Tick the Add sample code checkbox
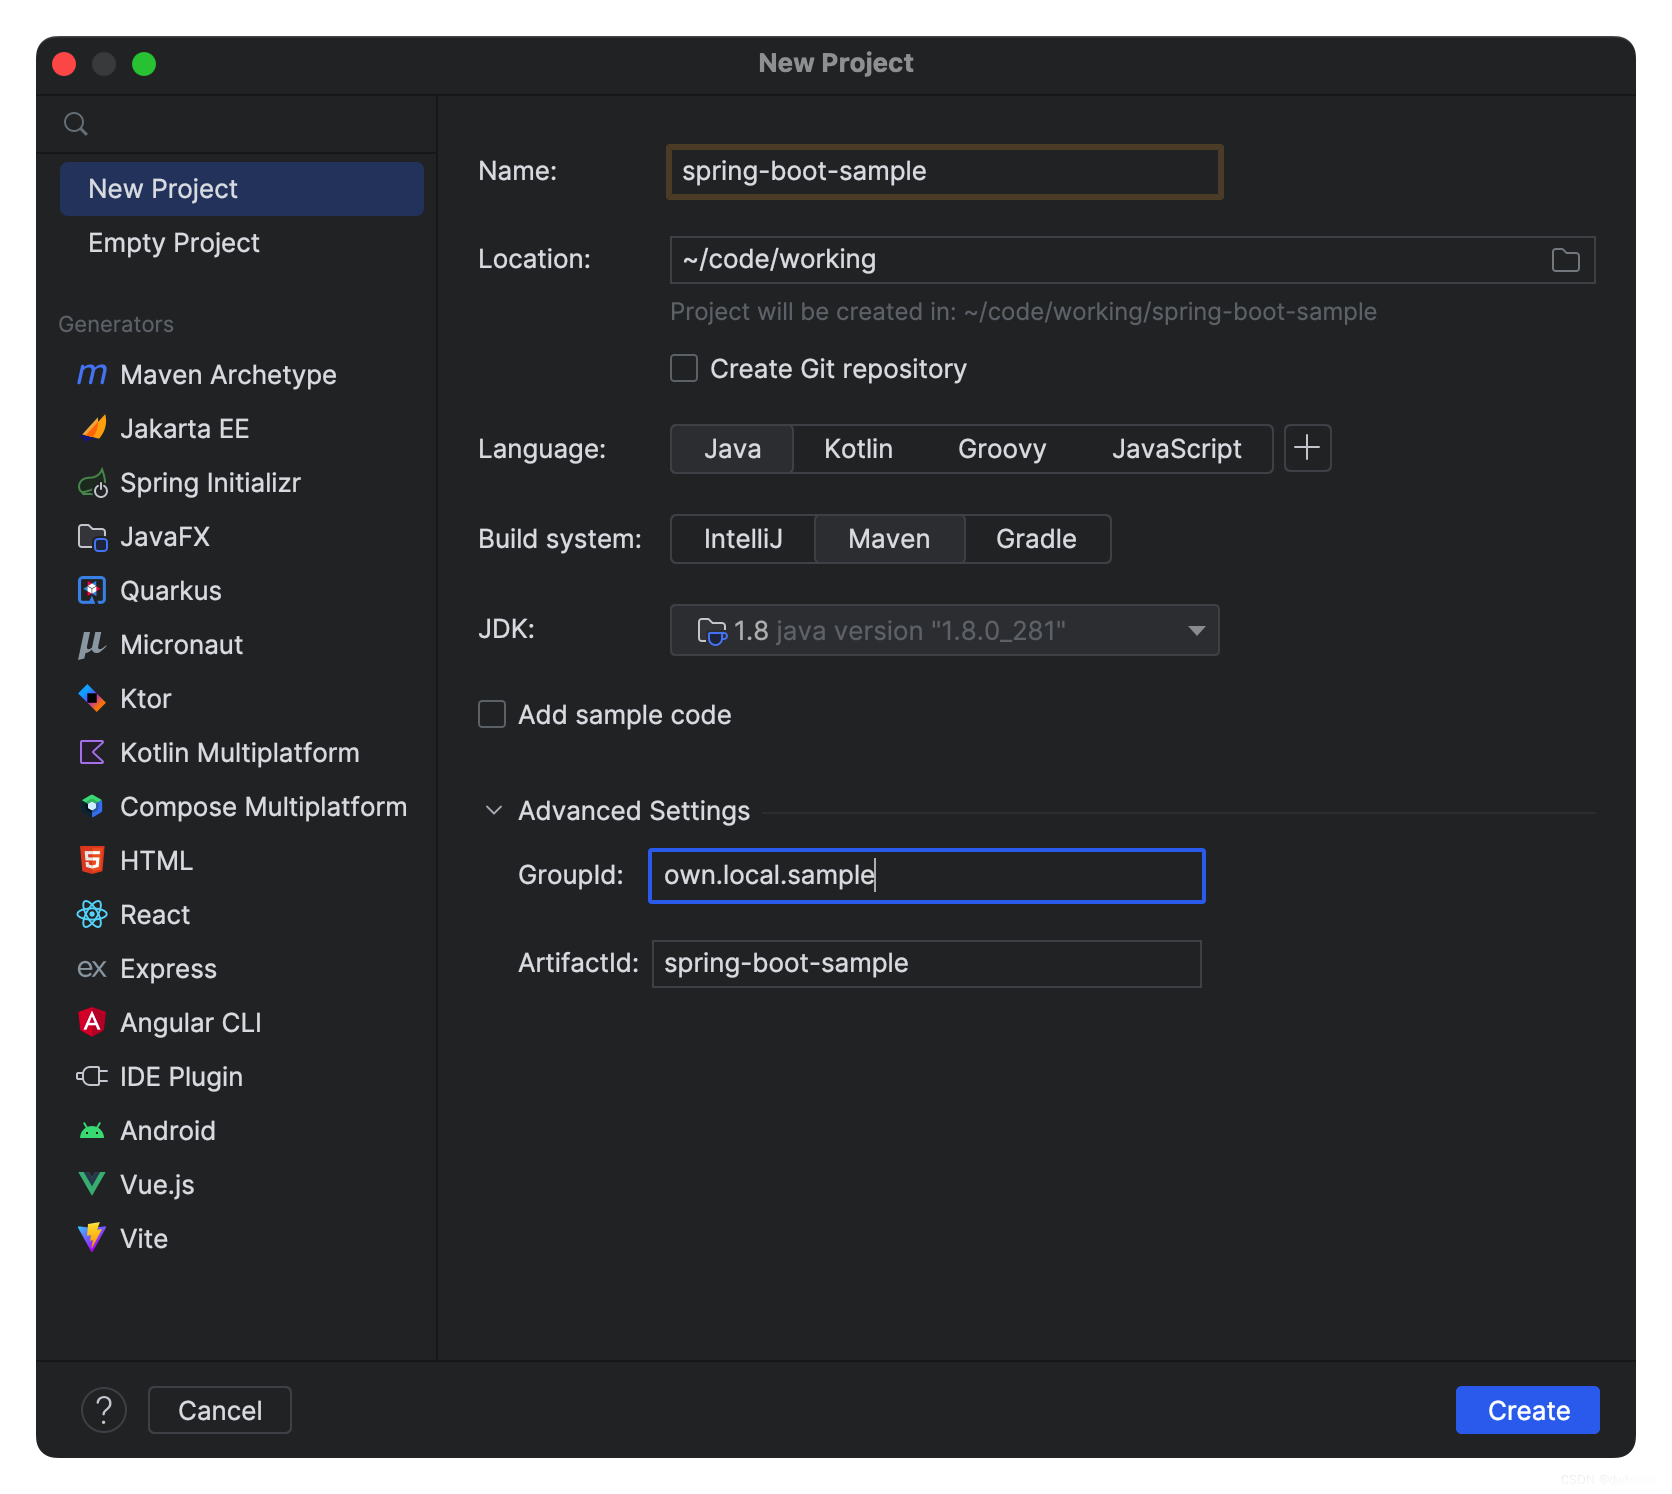This screenshot has width=1672, height=1494. pyautogui.click(x=492, y=715)
